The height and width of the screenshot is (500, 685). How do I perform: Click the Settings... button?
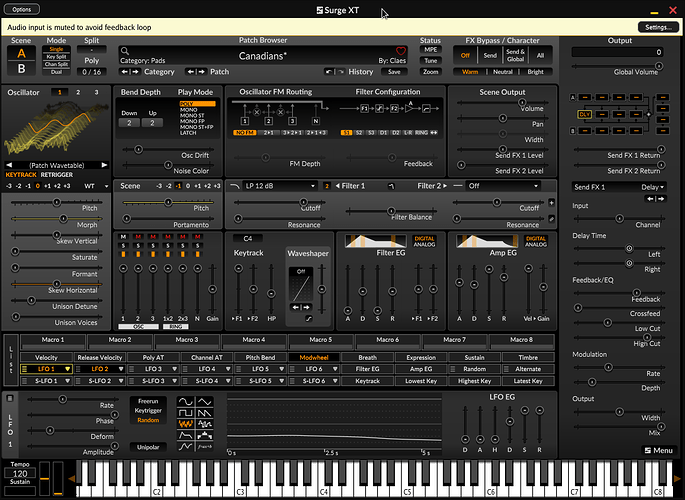[658, 27]
